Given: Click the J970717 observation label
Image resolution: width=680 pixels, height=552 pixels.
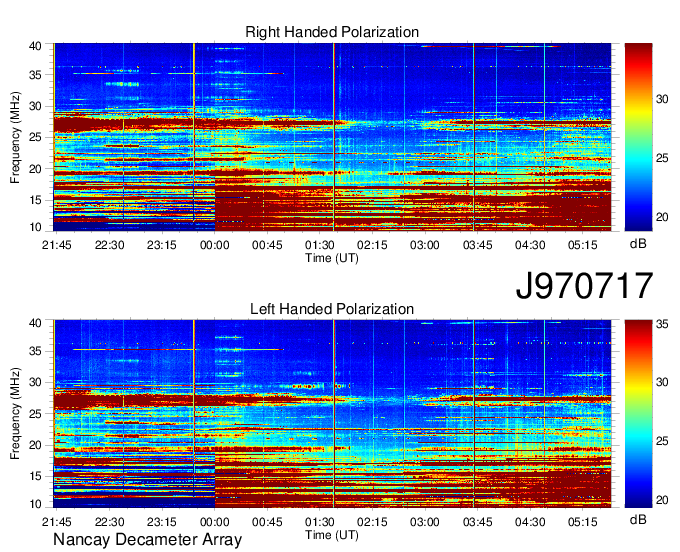Looking at the screenshot, I should 584,285.
